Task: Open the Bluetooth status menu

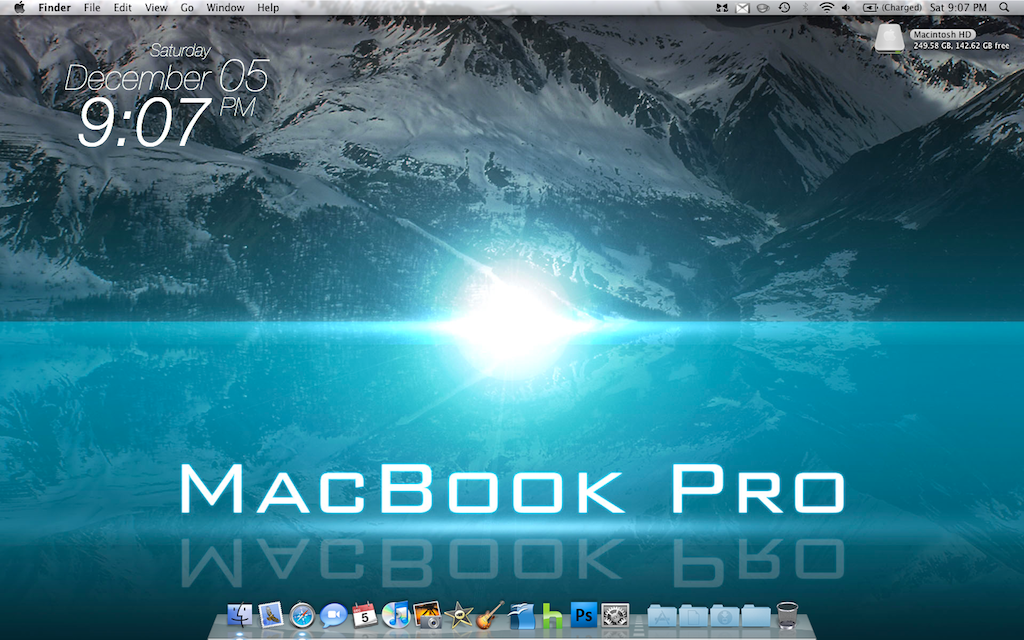Action: pos(805,8)
